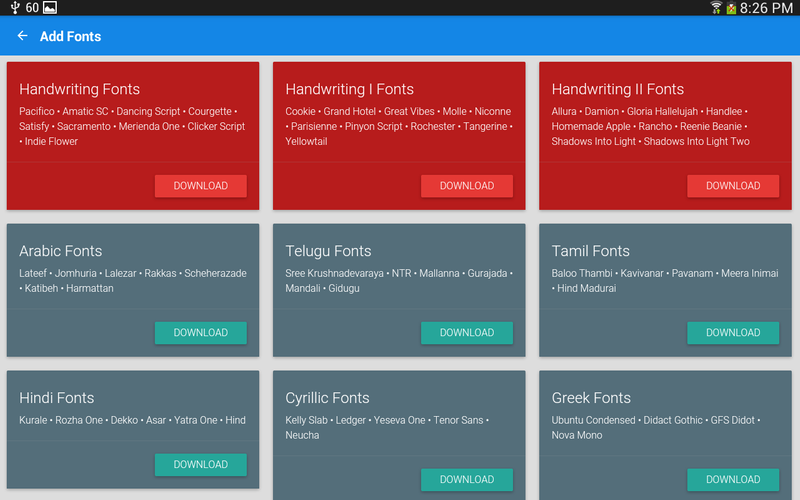
Task: Download the Handwriting Fonts pack
Action: [201, 186]
